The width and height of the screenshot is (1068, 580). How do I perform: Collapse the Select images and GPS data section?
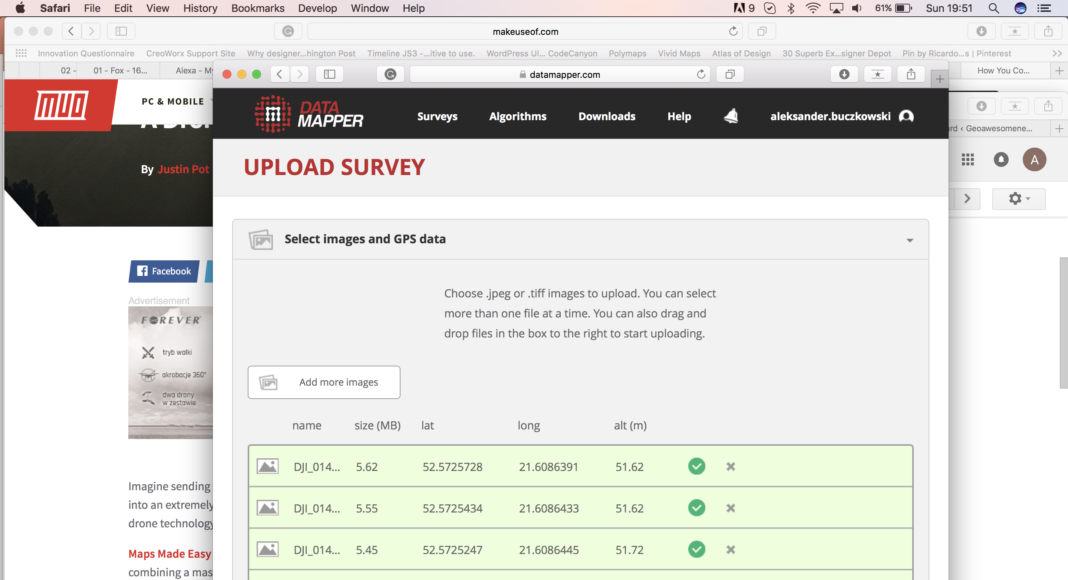(x=909, y=240)
